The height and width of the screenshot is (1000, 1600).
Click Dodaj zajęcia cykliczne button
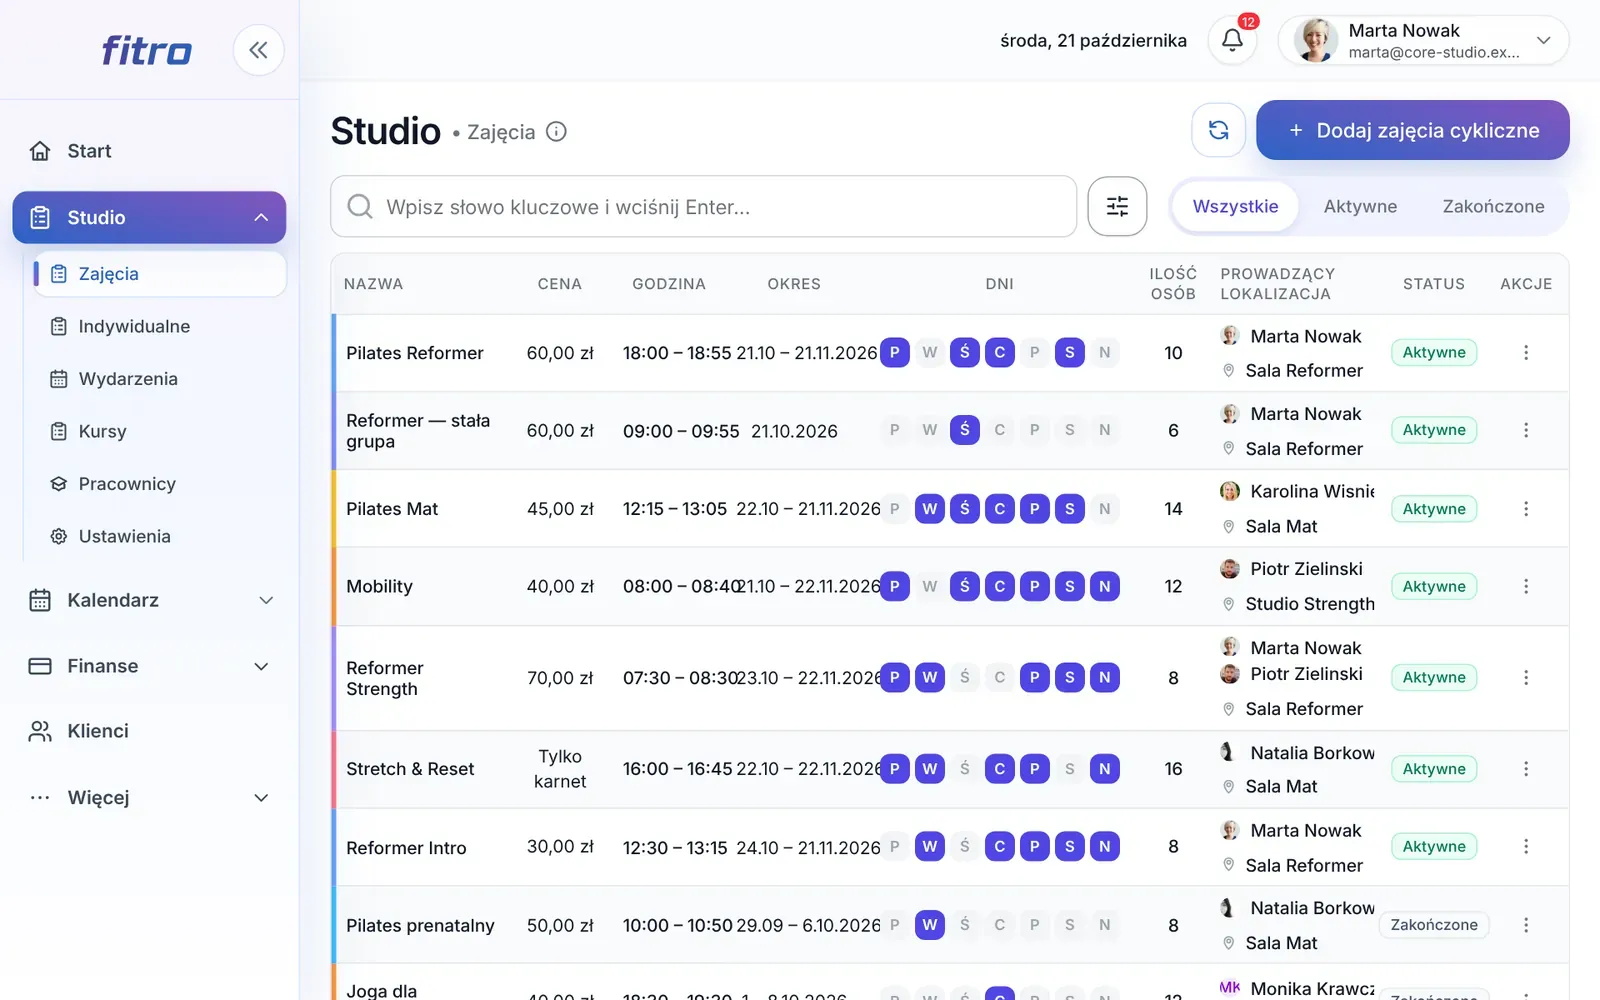point(1412,130)
